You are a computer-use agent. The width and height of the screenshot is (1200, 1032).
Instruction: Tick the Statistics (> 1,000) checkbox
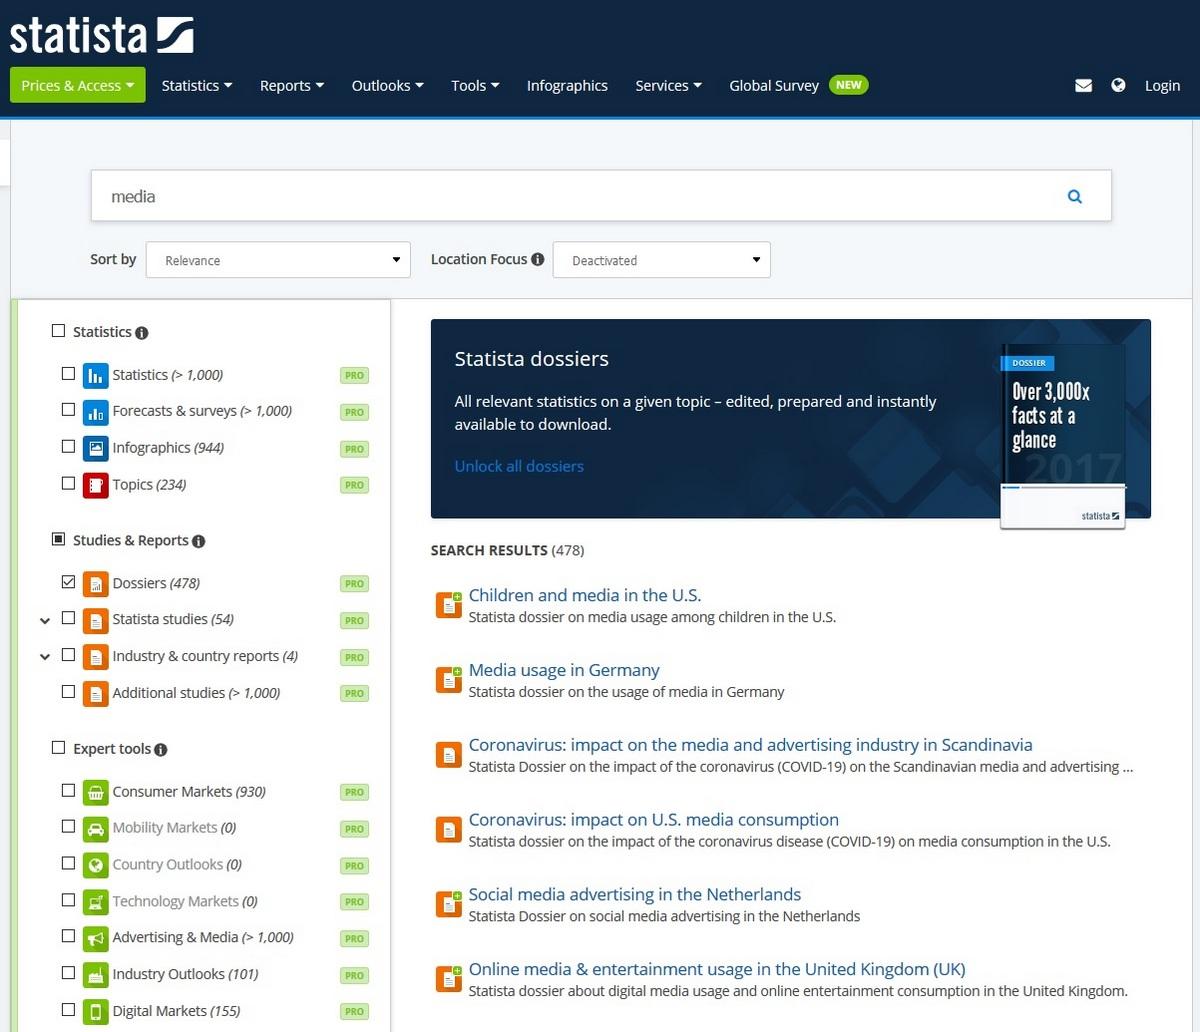pos(68,373)
